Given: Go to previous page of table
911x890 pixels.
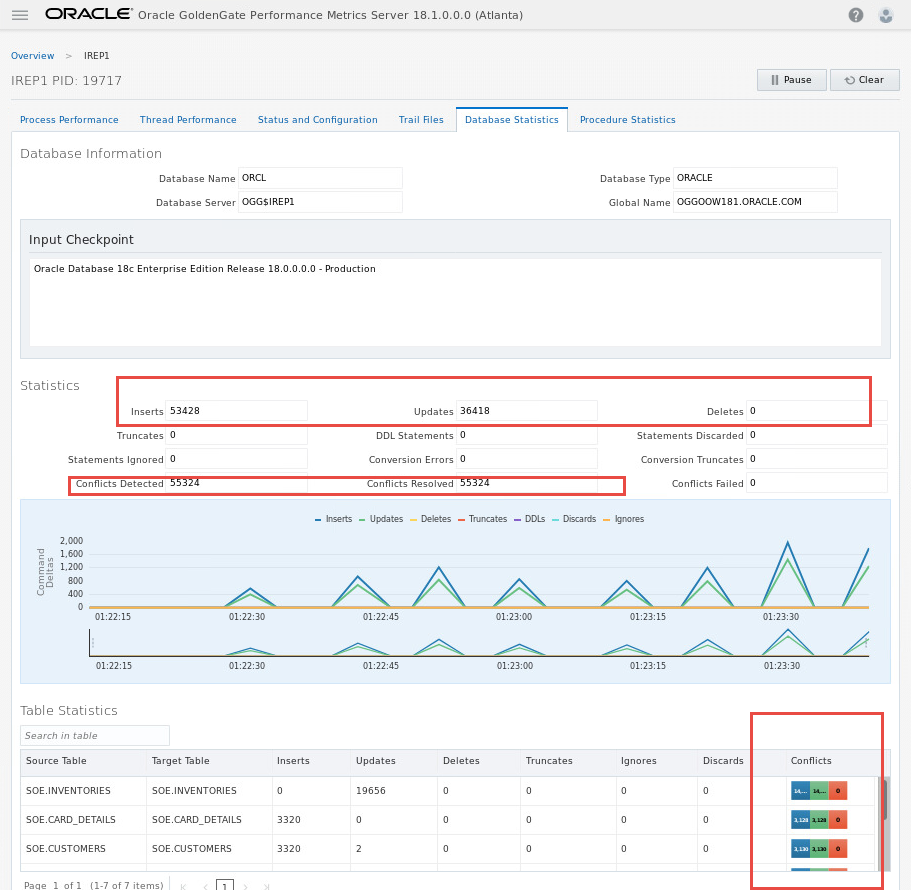Looking at the screenshot, I should tap(205, 886).
